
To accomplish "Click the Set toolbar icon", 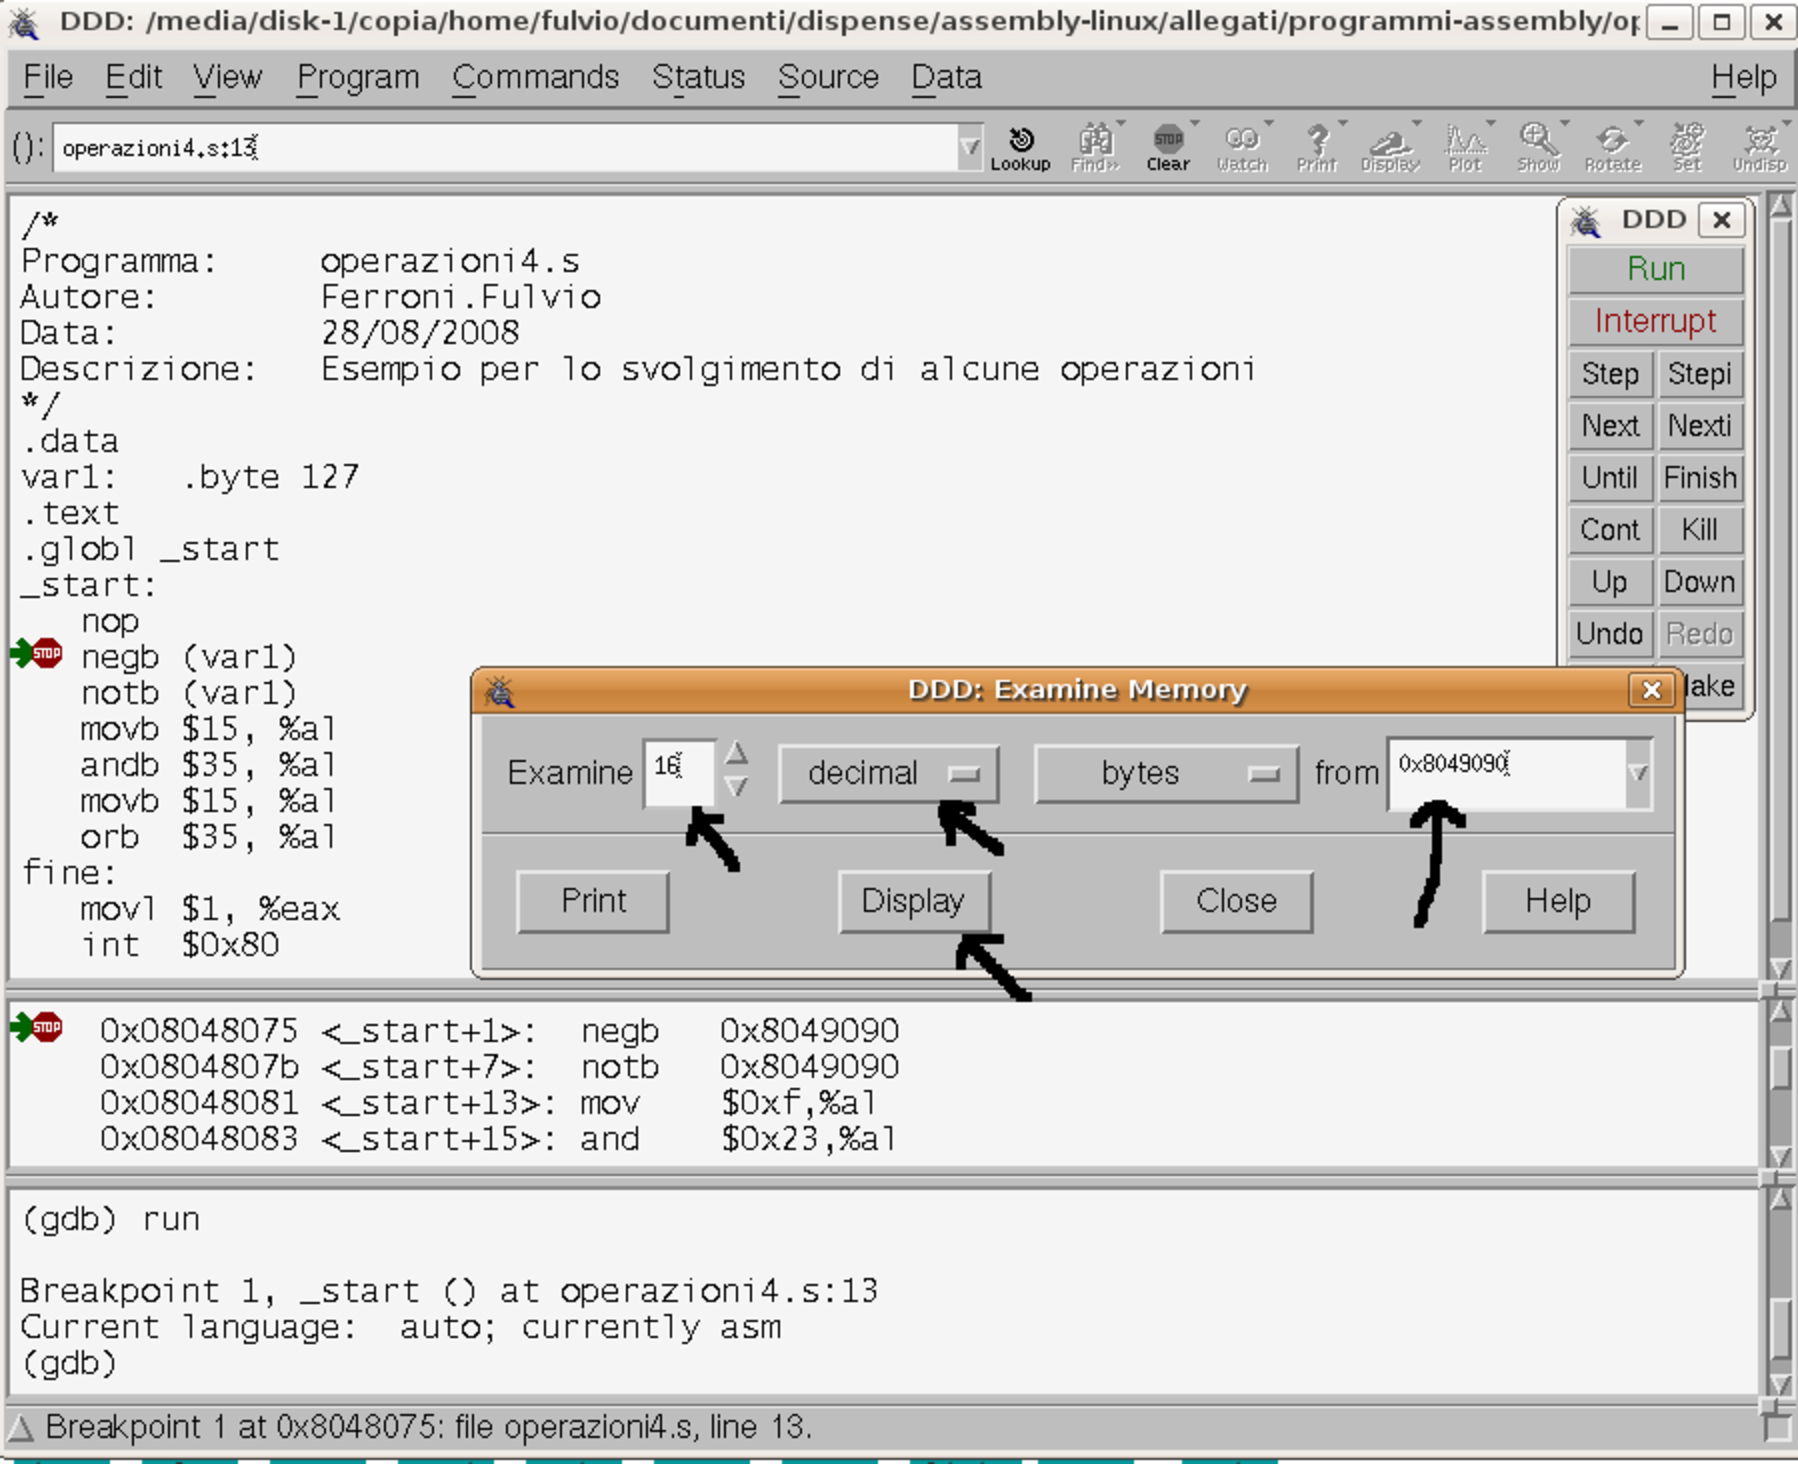I will pos(1687,148).
